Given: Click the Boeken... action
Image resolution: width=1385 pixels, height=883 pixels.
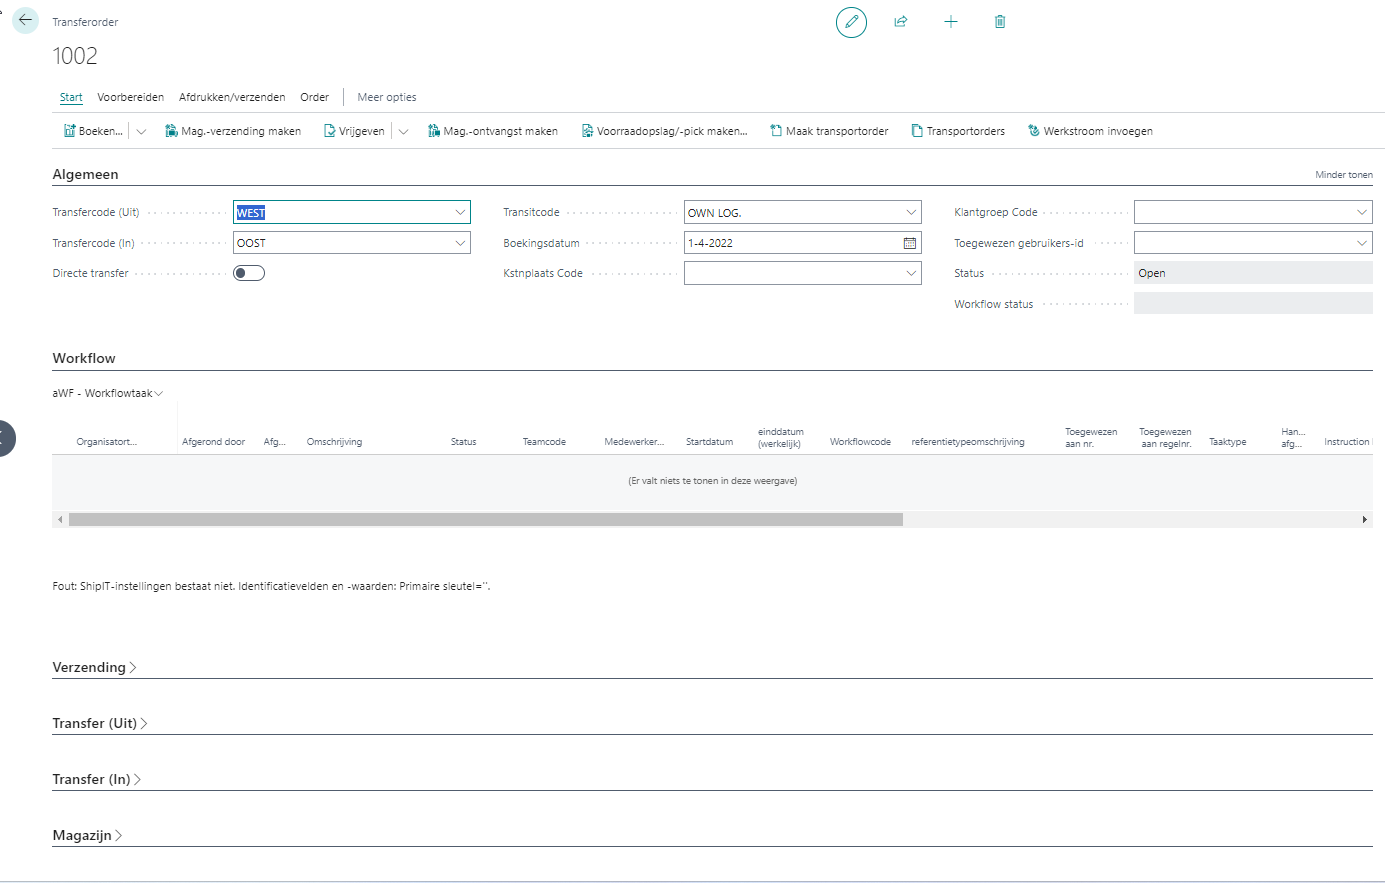Looking at the screenshot, I should pyautogui.click(x=93, y=131).
